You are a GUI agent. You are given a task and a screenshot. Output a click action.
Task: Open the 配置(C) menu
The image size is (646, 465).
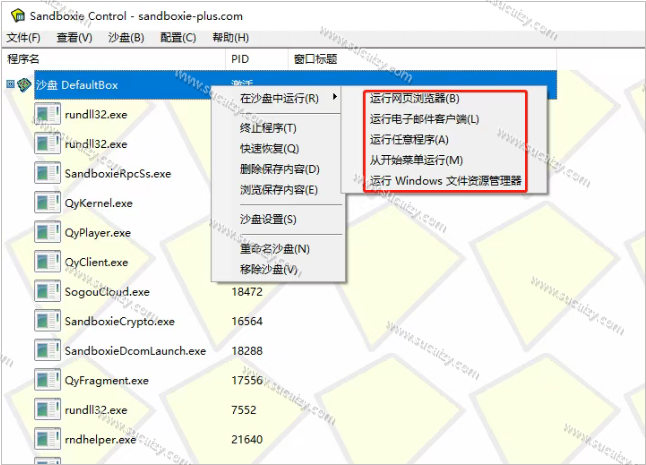178,37
